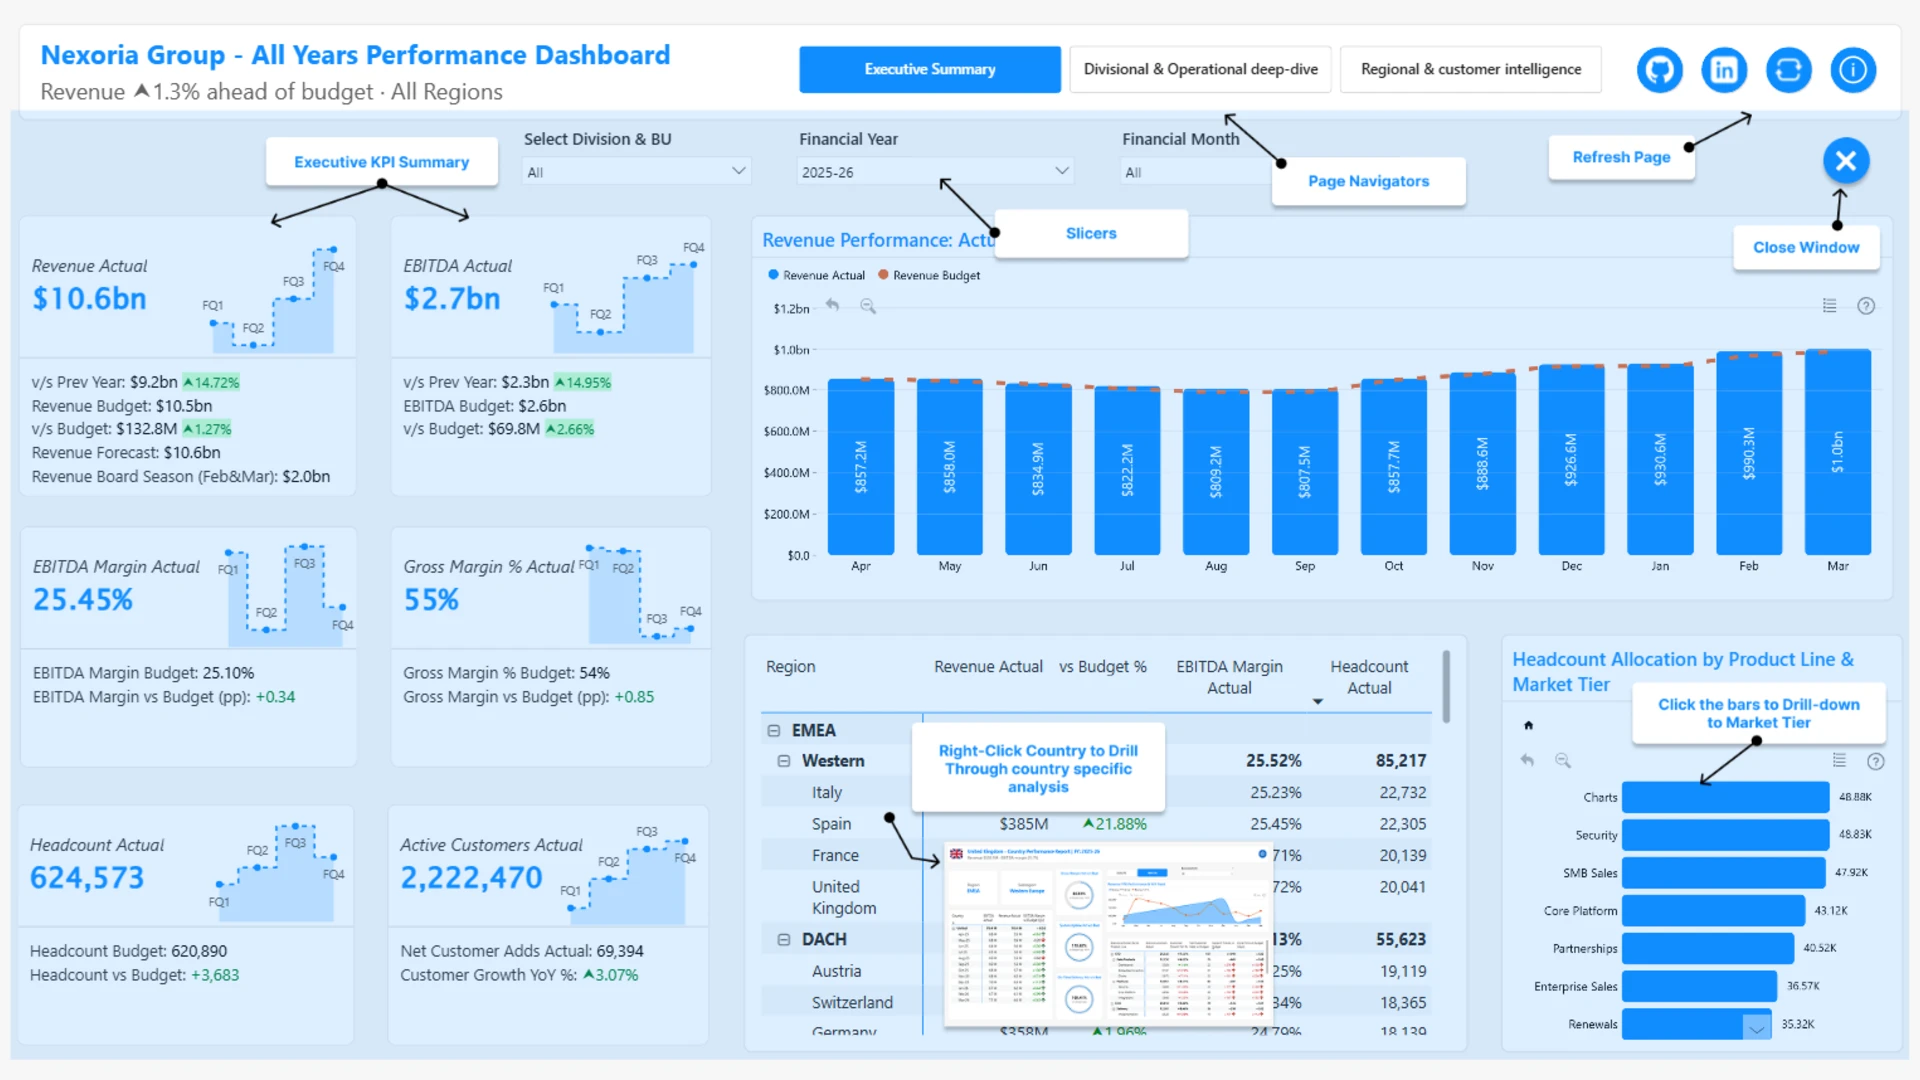Click undo arrow on Revenue Performance chart
This screenshot has width=1920, height=1080.
(x=832, y=306)
